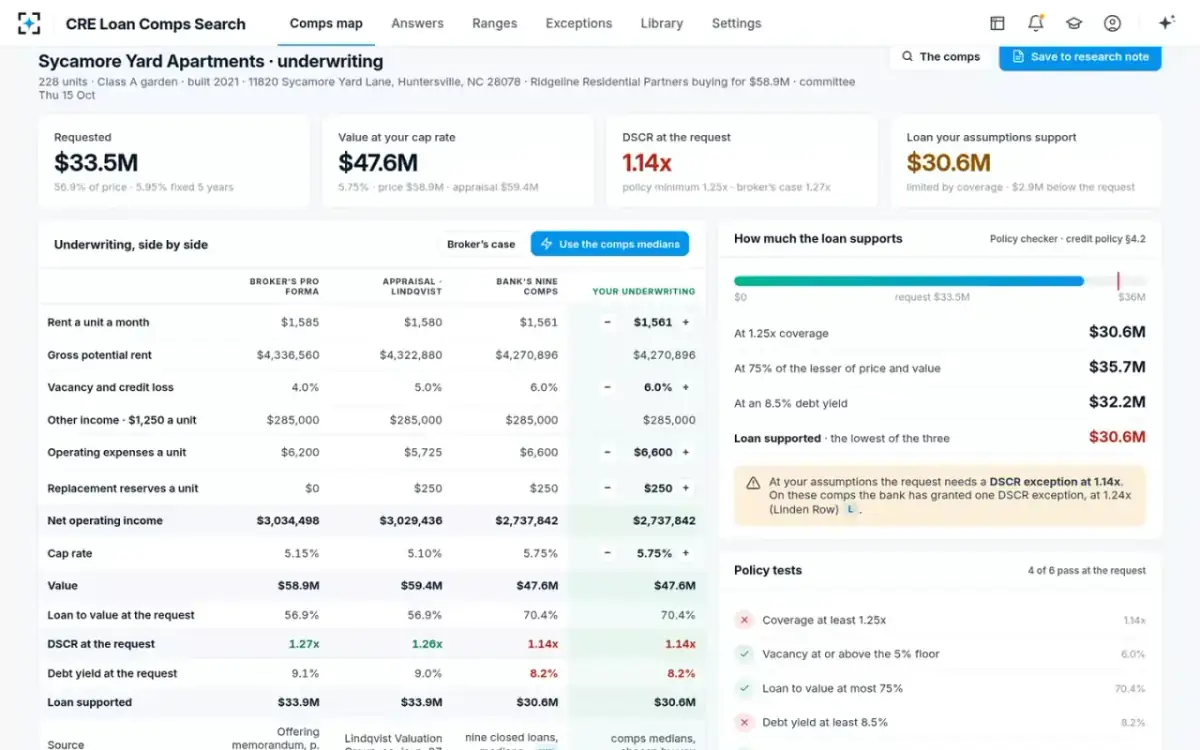The image size is (1200, 750).
Task: Click Broker's pro forma net operating income $3,034,498
Action: [288, 521]
